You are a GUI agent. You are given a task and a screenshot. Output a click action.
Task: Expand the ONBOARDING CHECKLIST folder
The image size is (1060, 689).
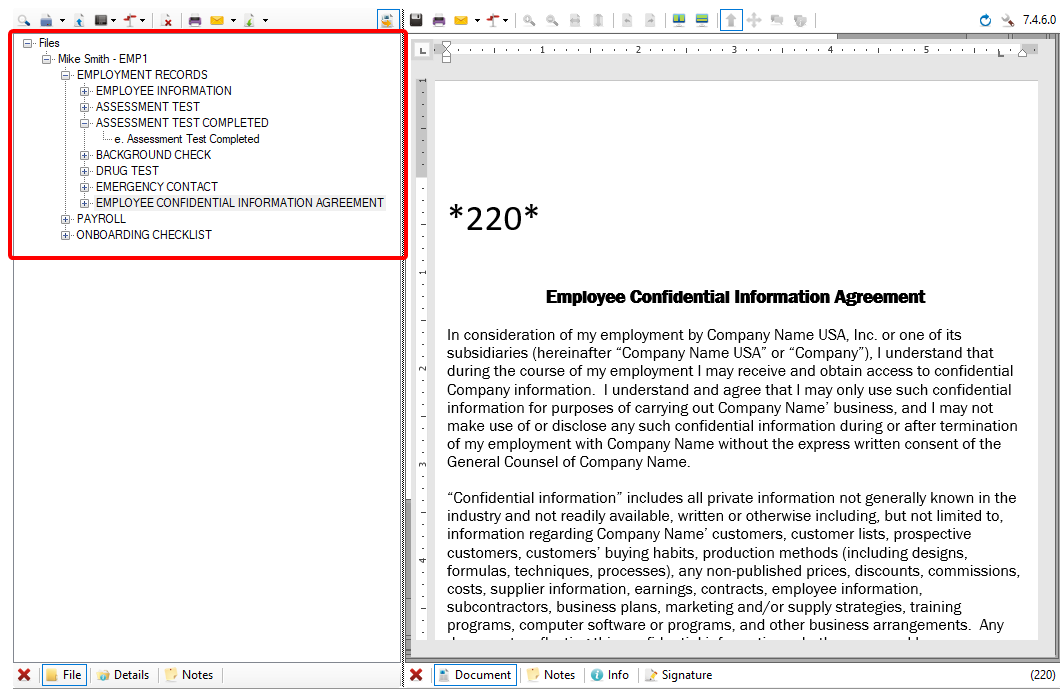[x=66, y=235]
